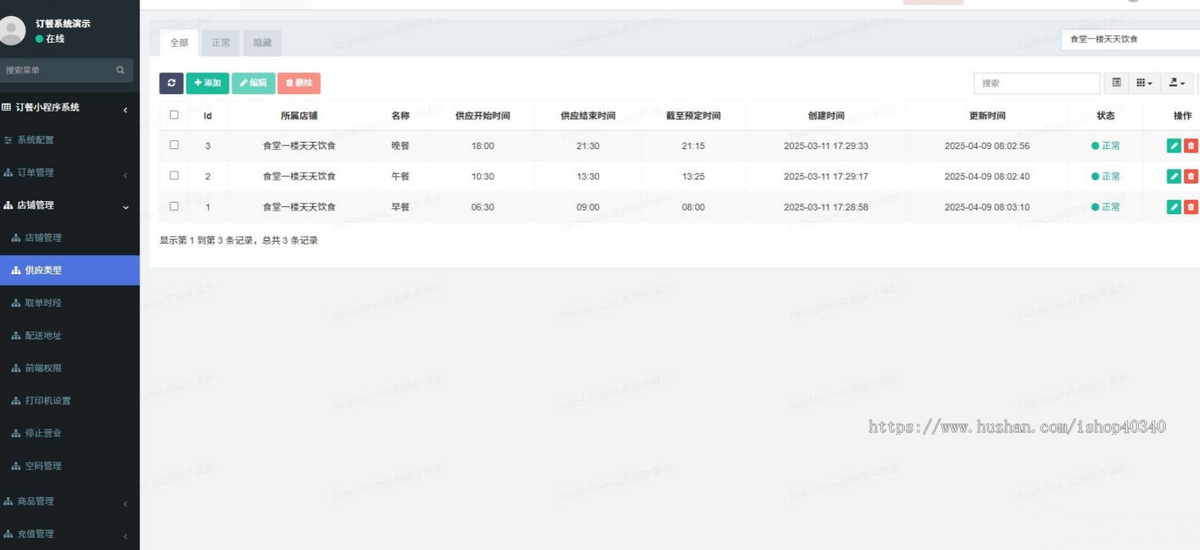The width and height of the screenshot is (1200, 550).
Task: Click the 晚餐 name cell
Action: [400, 146]
